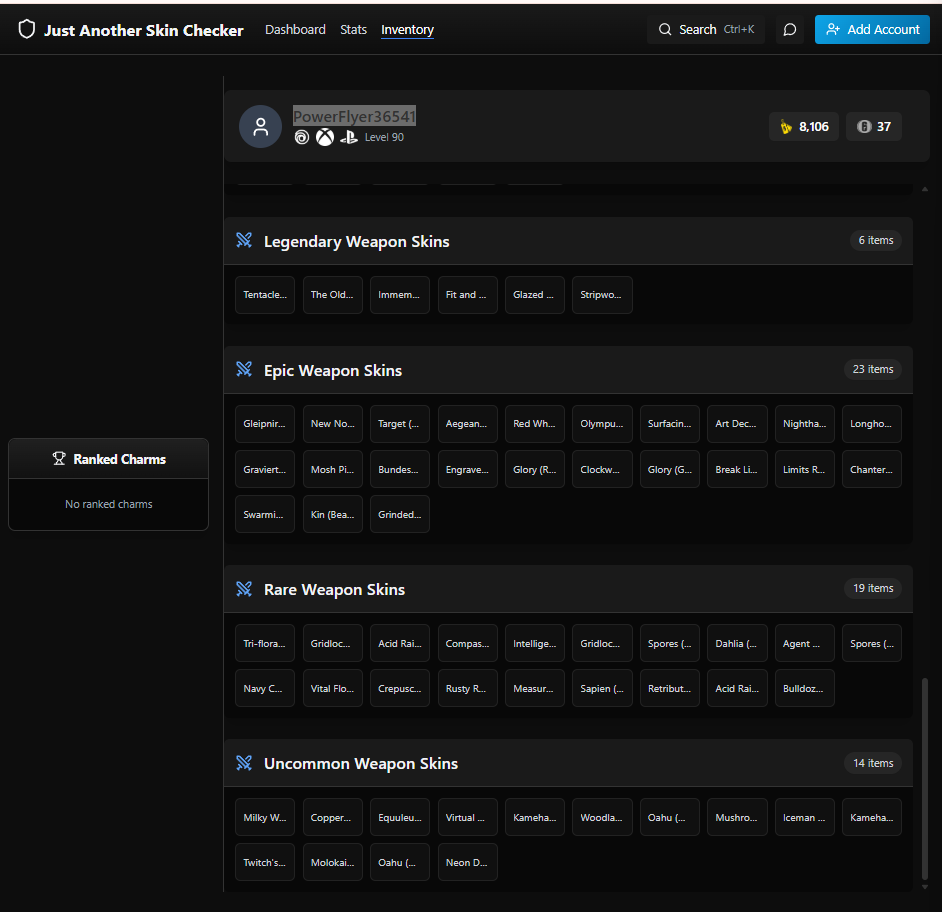Click the Rare Weapon Skins swords icon

pos(244,589)
